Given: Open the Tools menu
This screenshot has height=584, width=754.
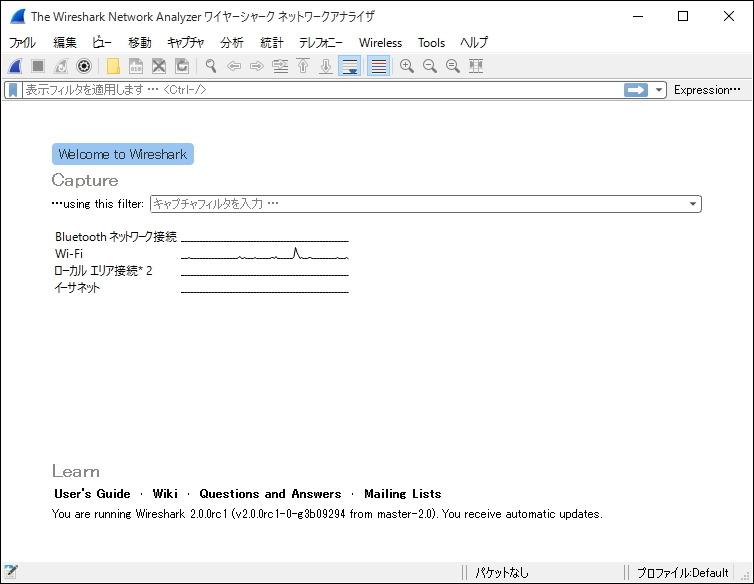Looking at the screenshot, I should pyautogui.click(x=431, y=43).
